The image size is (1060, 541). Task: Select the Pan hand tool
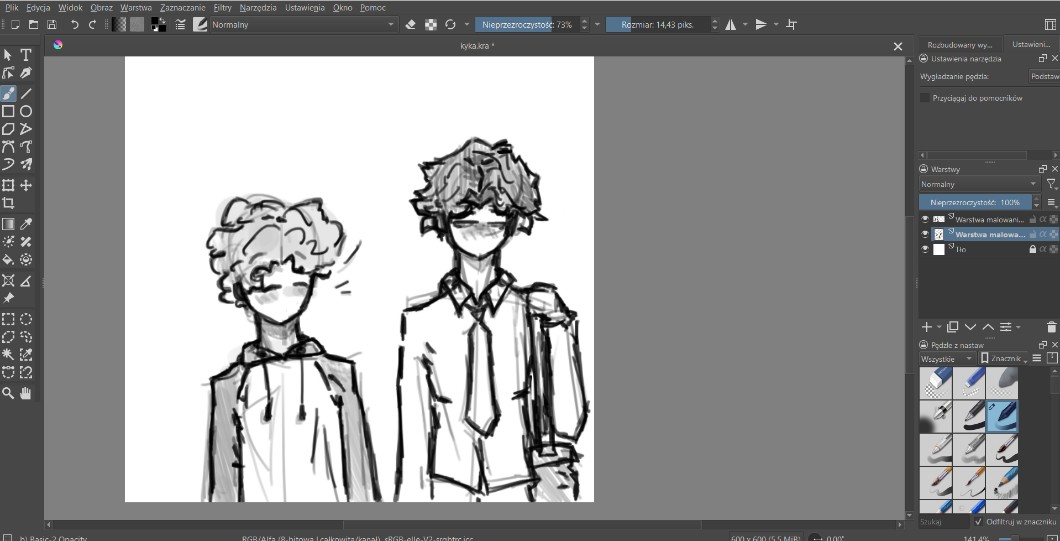26,394
